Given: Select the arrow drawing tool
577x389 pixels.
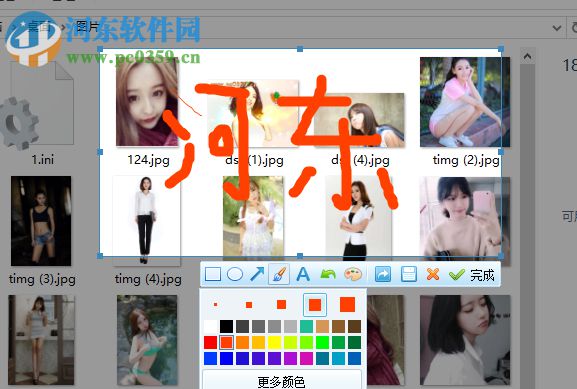Looking at the screenshot, I should pos(257,275).
